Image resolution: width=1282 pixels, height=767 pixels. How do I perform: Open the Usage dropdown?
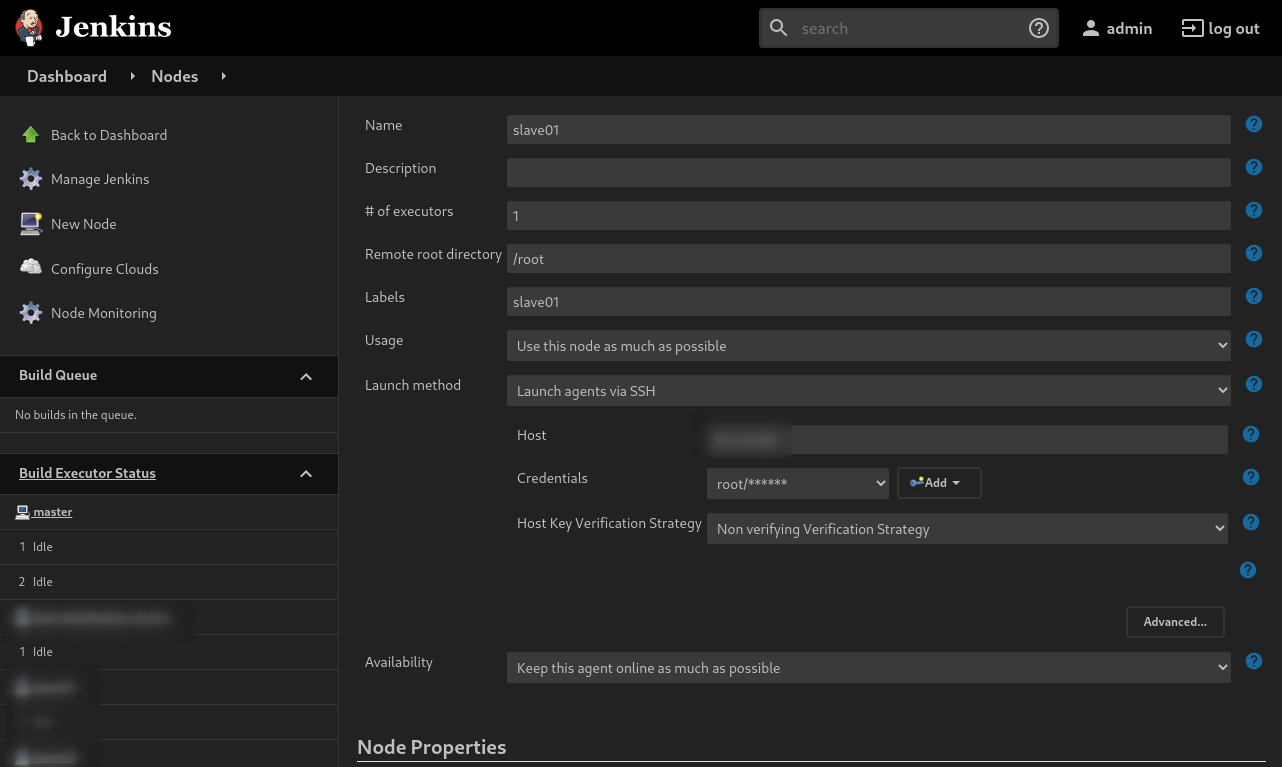[x=868, y=346]
